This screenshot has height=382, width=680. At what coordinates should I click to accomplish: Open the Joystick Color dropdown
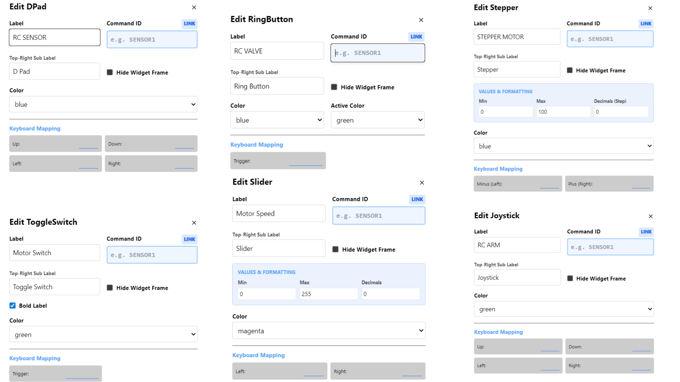[564, 309]
